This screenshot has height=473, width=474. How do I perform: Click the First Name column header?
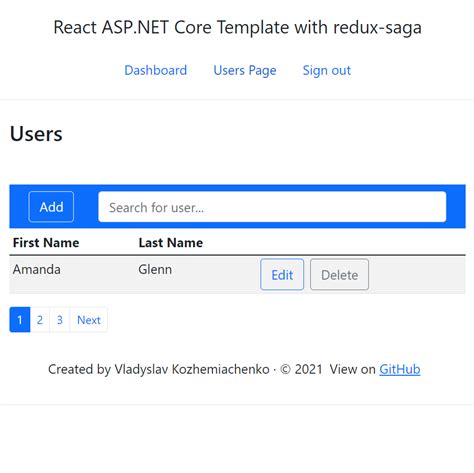[46, 242]
